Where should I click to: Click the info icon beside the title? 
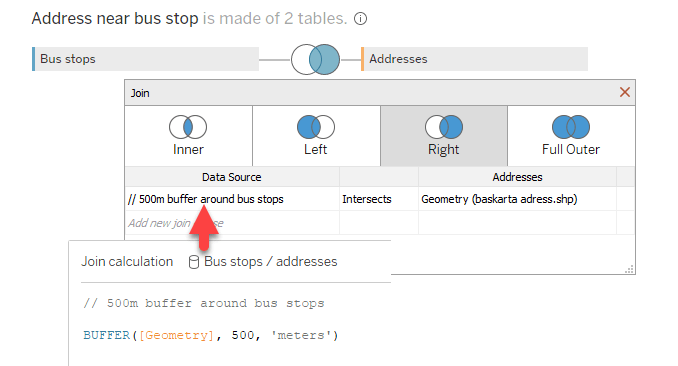(x=360, y=19)
